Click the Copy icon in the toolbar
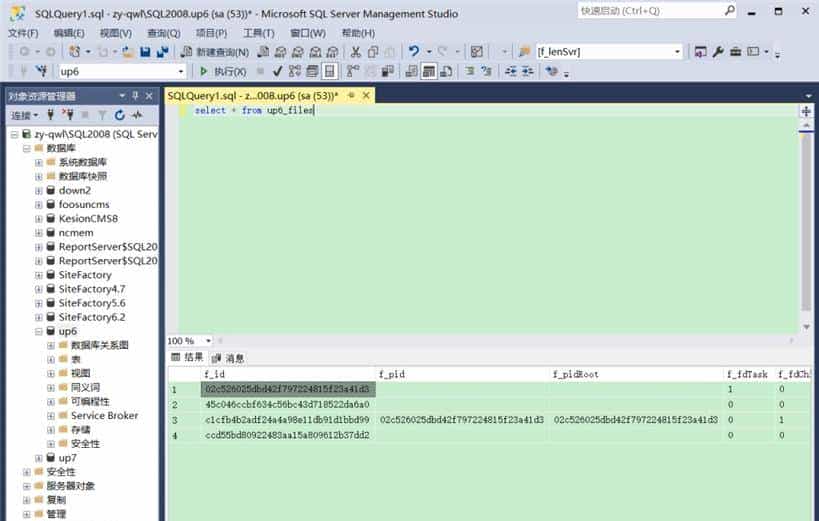Screen dimensions: 819x521 373,52
